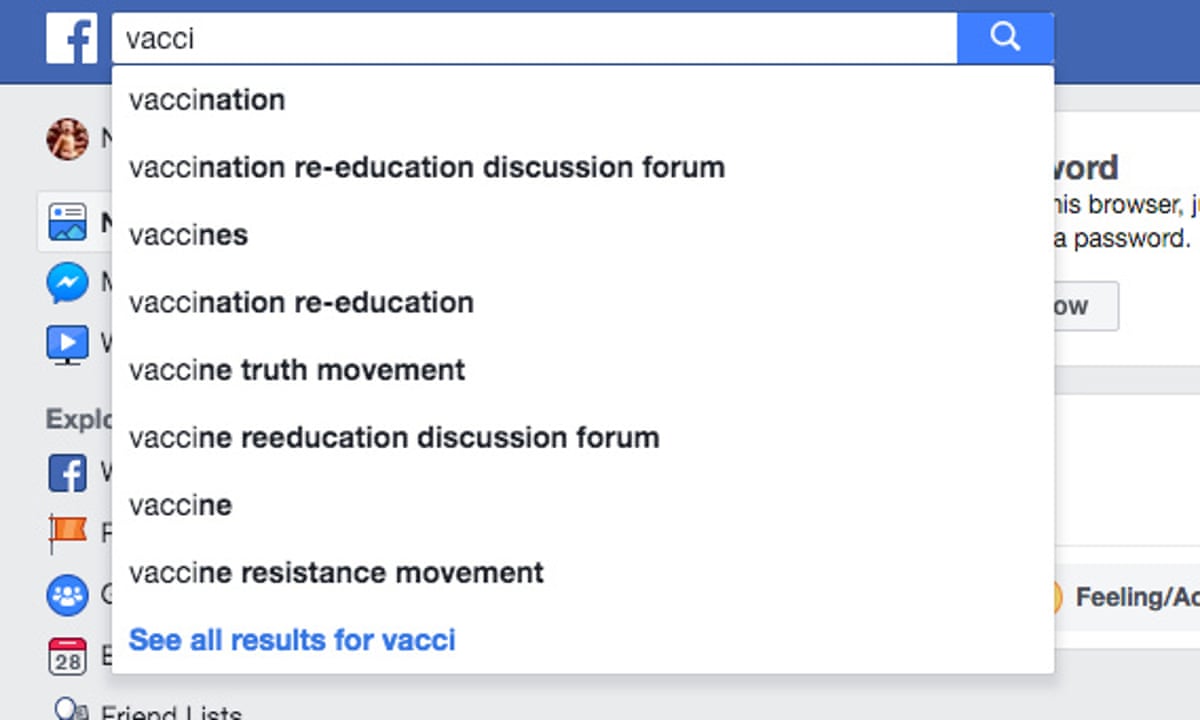Viewport: 1200px width, 720px height.
Task: Open the Pages flag icon
Action: (x=68, y=532)
